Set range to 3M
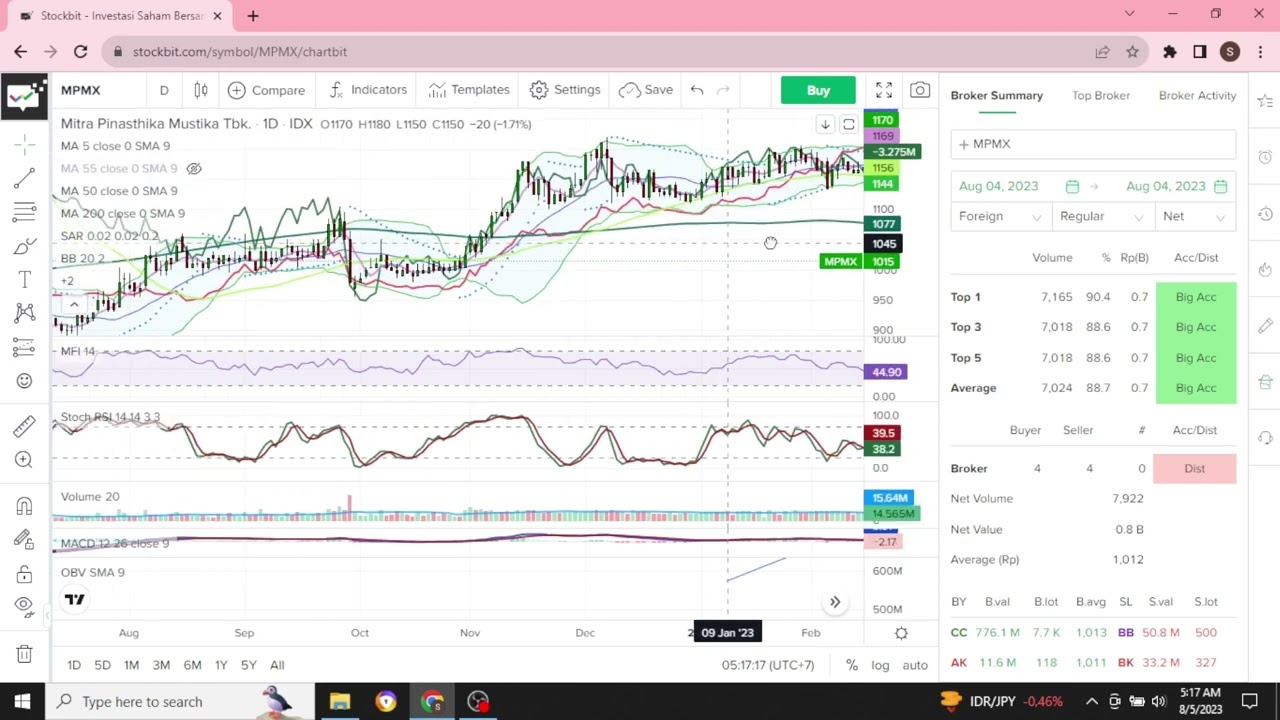Viewport: 1280px width, 720px height. coord(161,665)
